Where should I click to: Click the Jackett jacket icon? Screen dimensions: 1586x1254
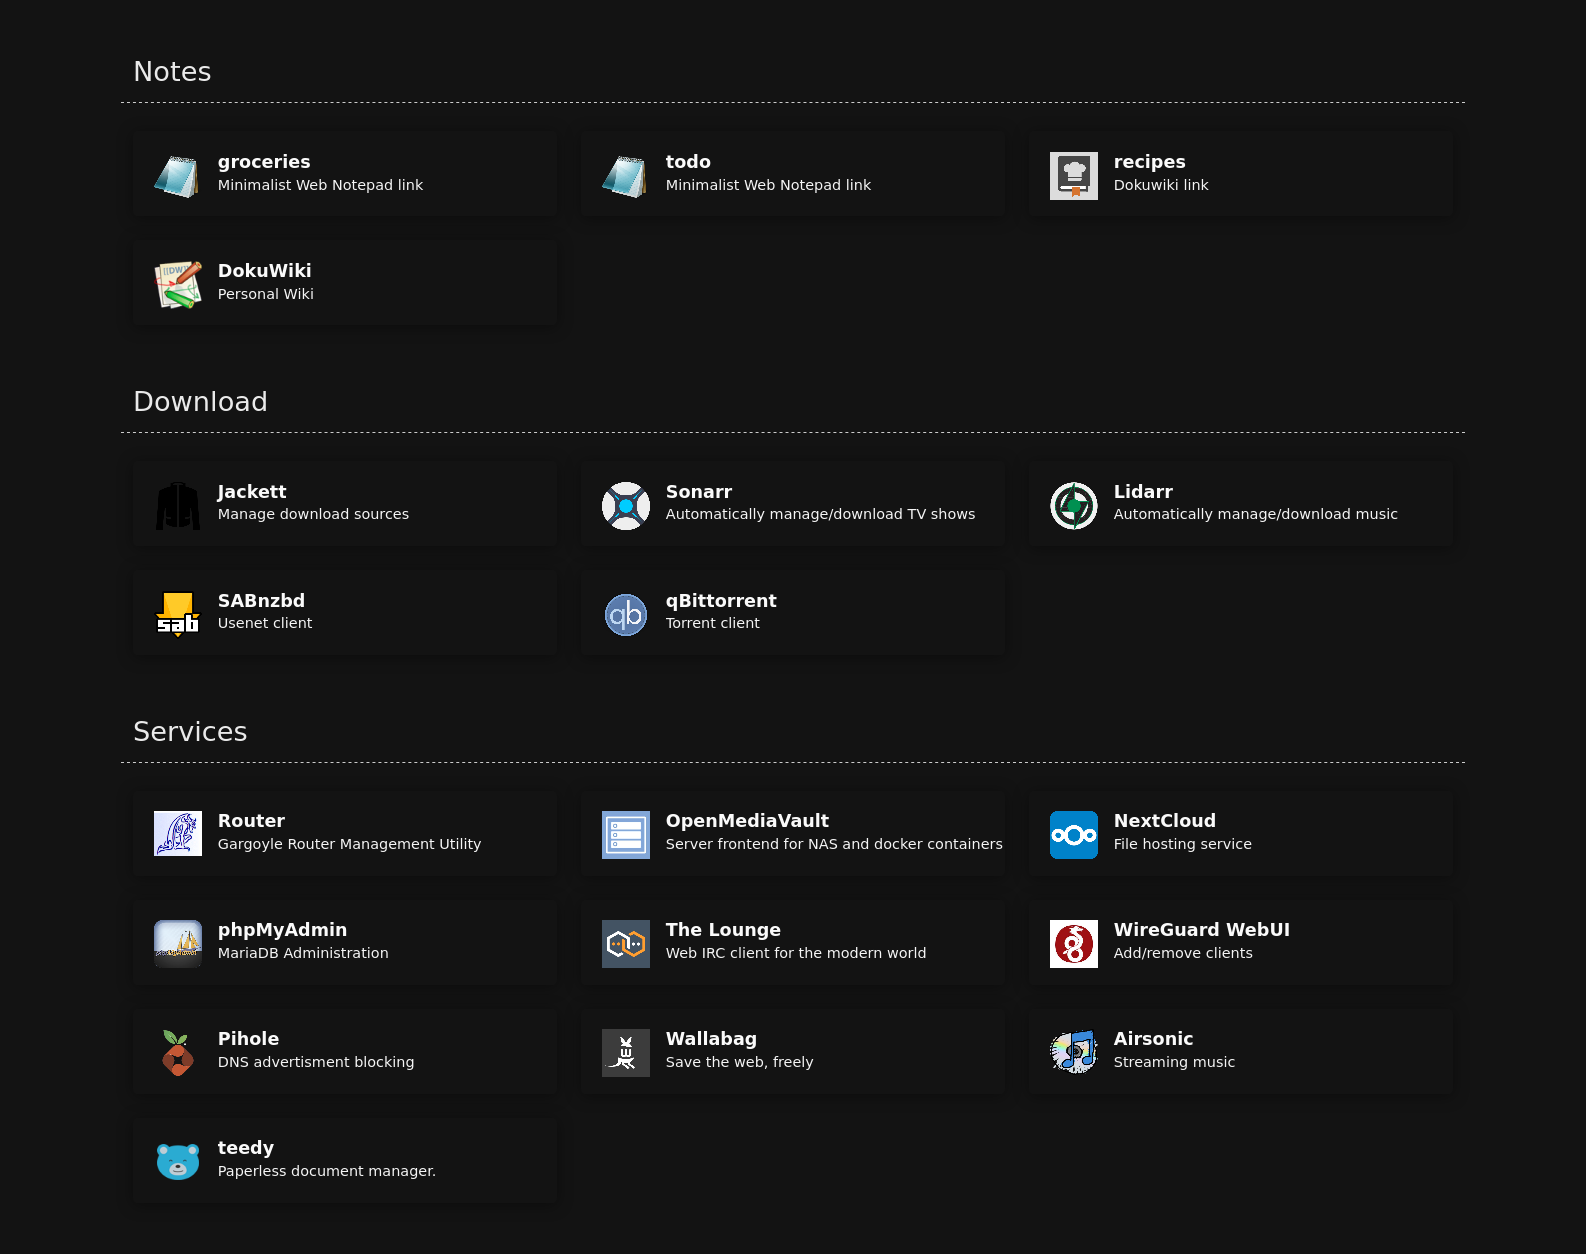tap(178, 506)
